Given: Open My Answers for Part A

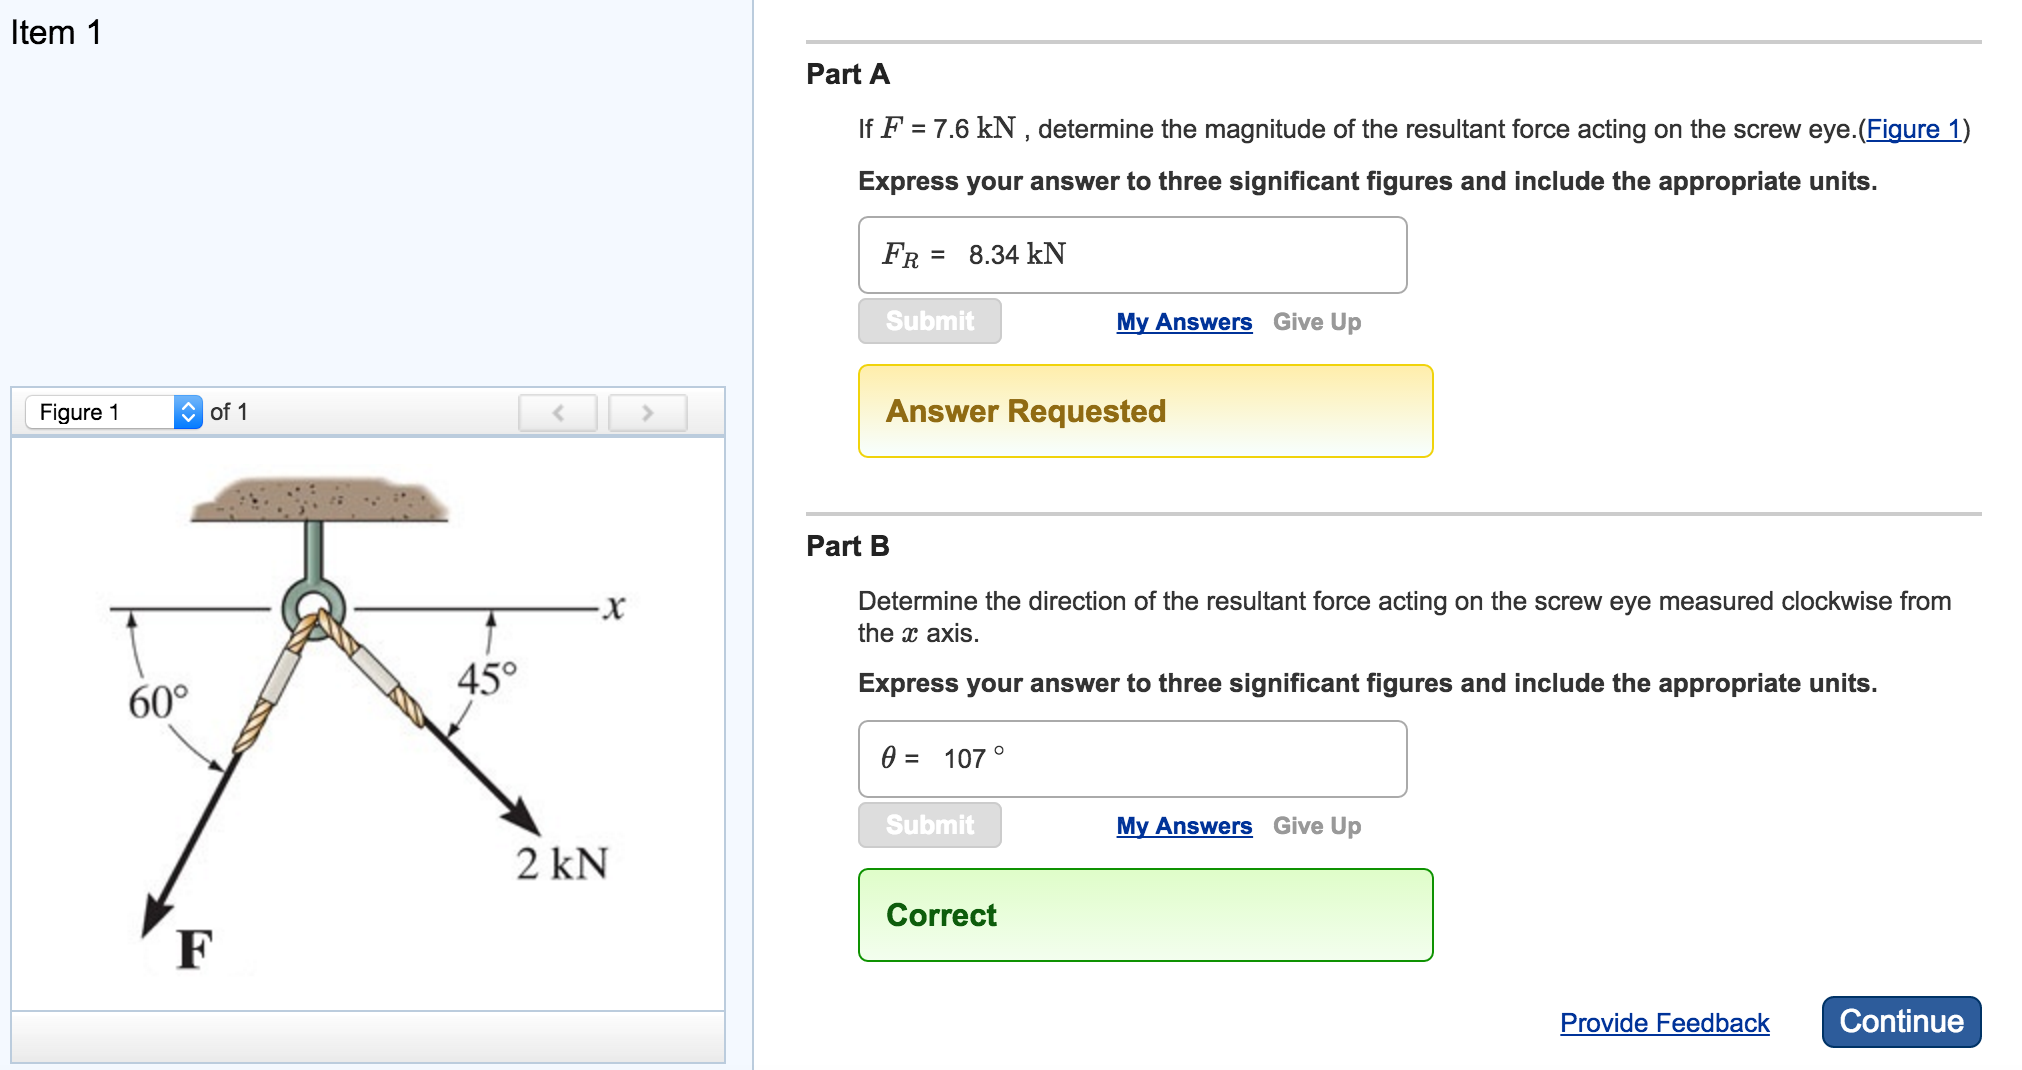Looking at the screenshot, I should 1183,322.
